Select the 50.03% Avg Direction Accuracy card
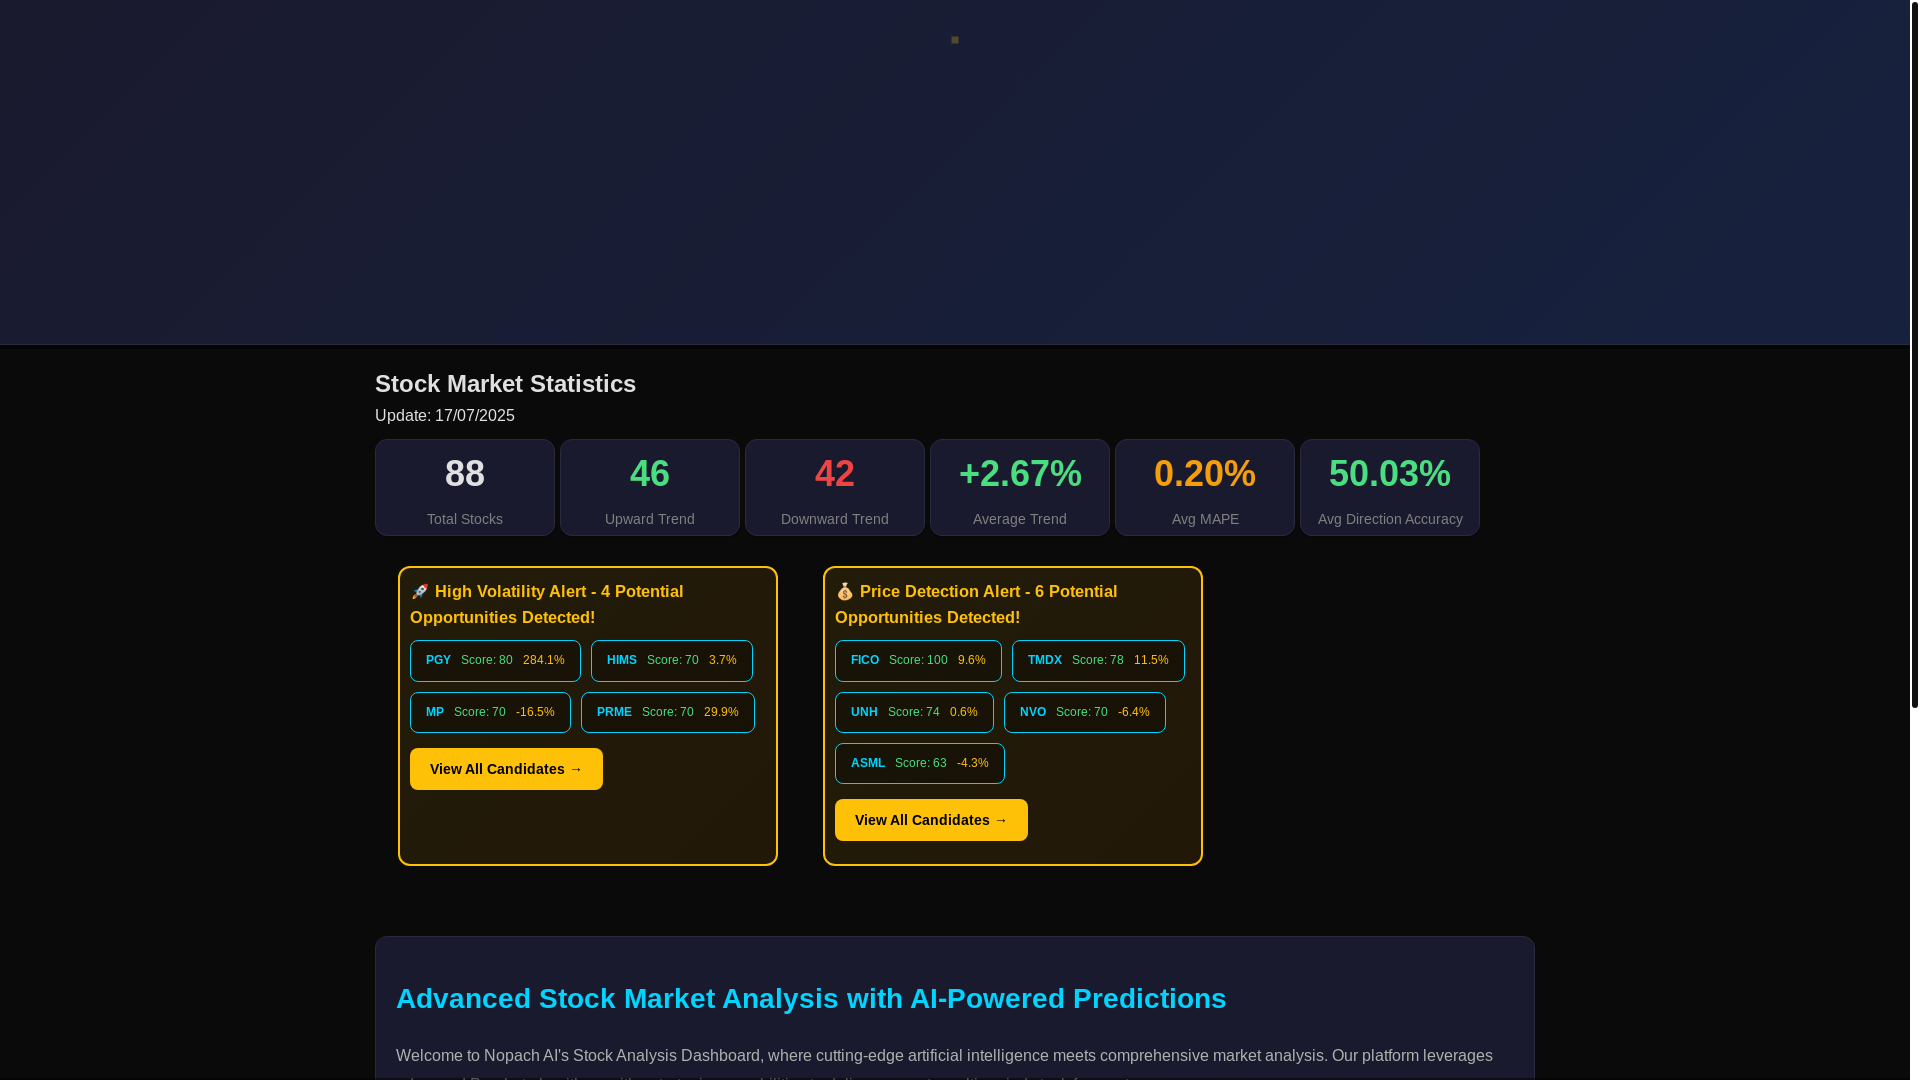 (x=1390, y=488)
